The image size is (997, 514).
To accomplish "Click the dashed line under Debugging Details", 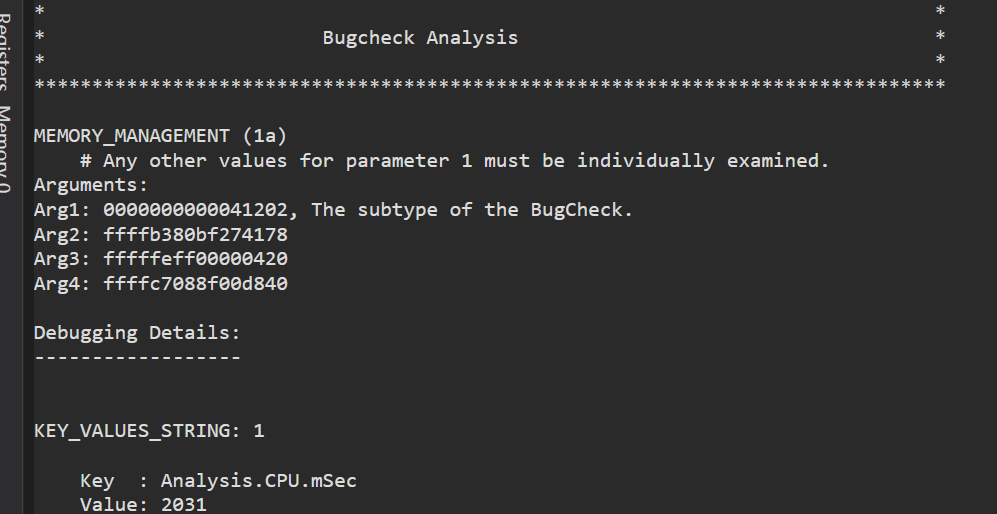I will (137, 358).
